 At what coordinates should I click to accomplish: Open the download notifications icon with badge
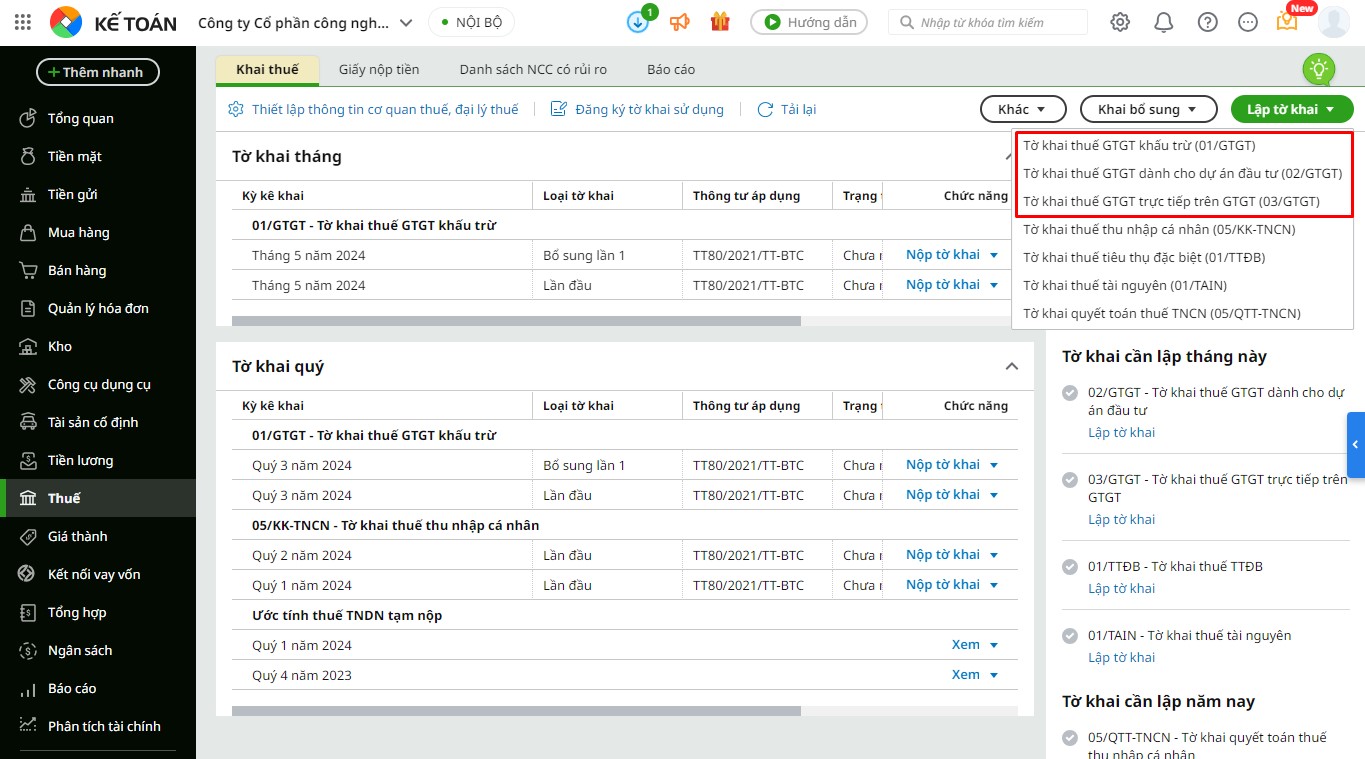coord(638,22)
